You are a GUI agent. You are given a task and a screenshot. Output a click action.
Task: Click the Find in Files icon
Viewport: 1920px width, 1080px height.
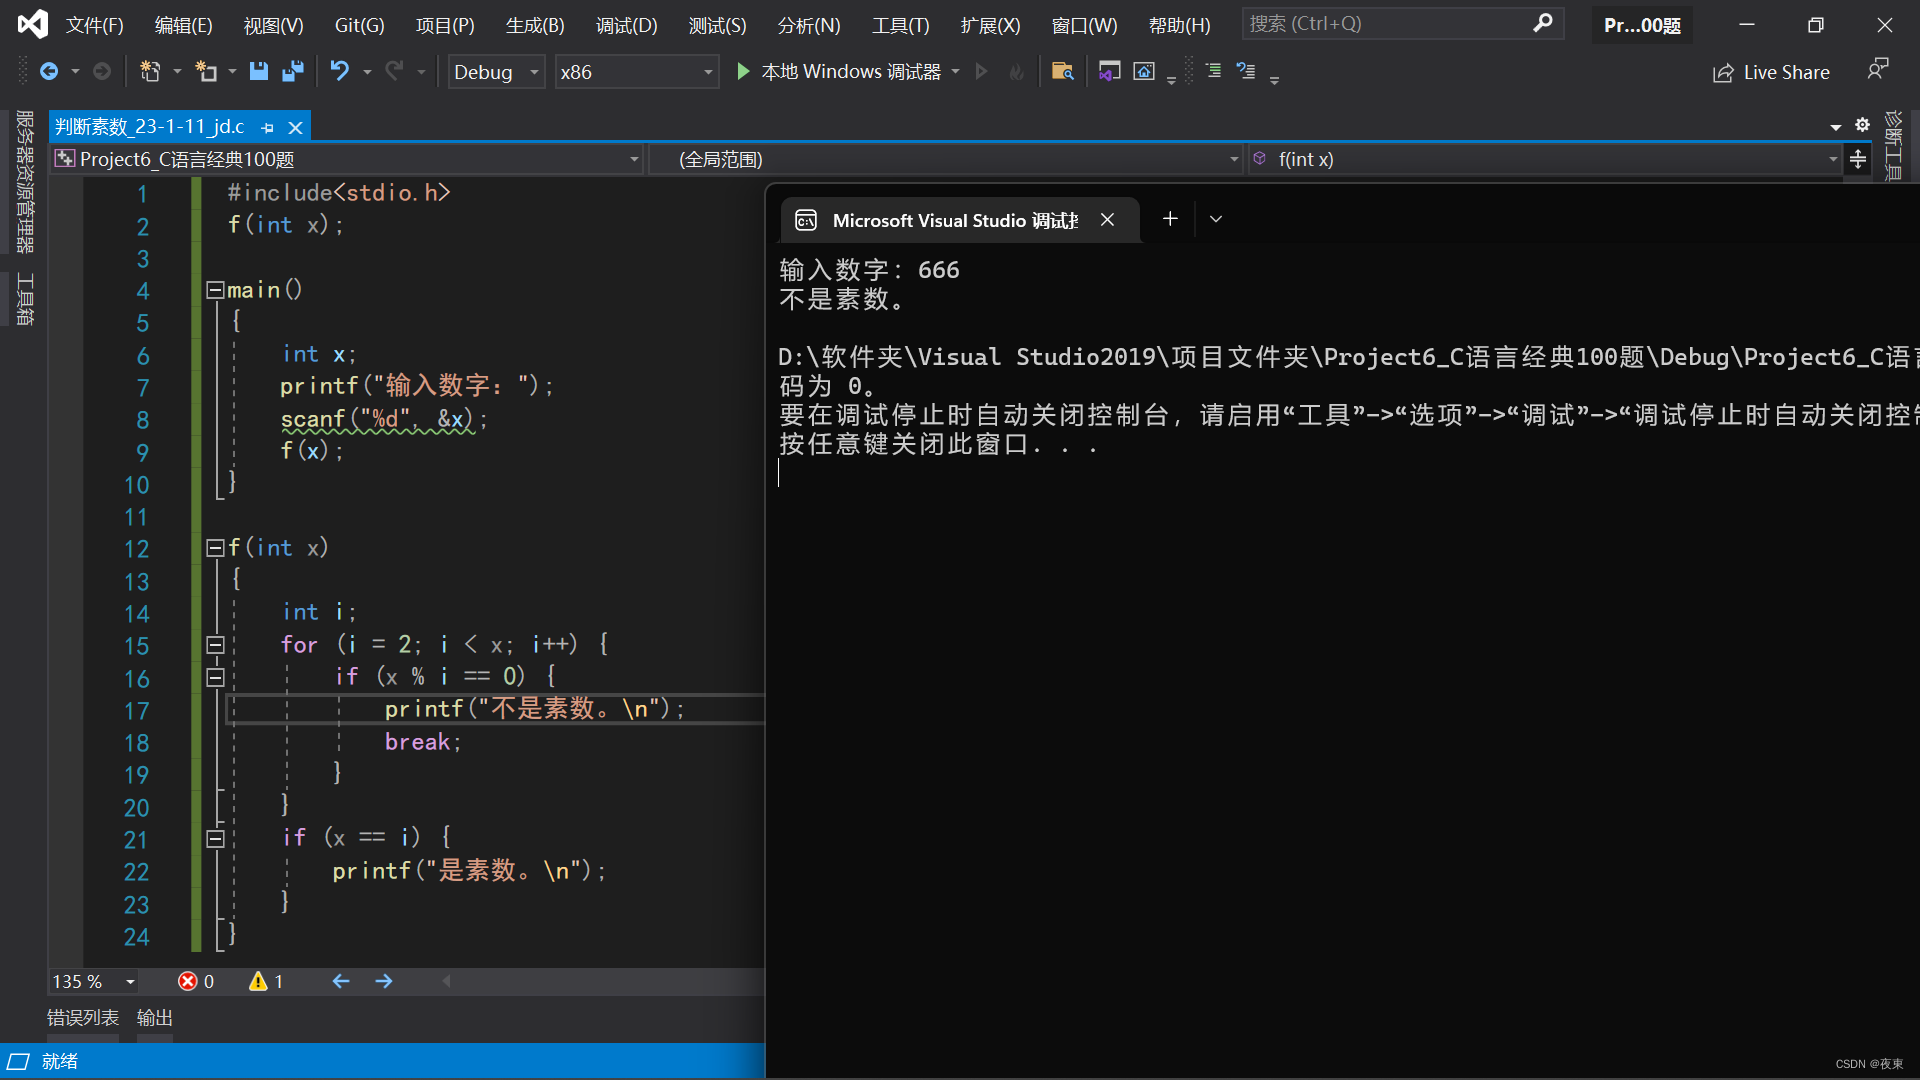click(x=1062, y=71)
